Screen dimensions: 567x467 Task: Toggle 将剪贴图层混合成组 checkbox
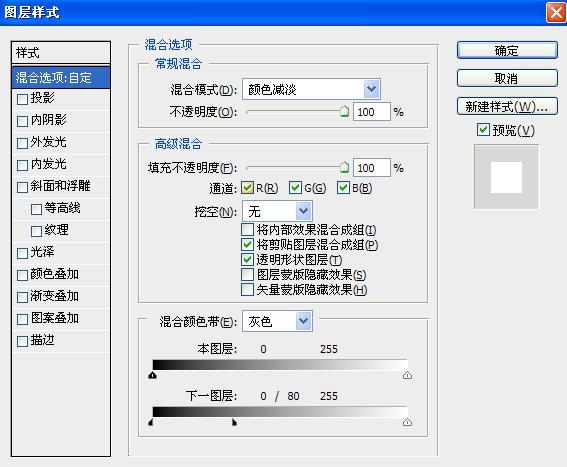(247, 245)
